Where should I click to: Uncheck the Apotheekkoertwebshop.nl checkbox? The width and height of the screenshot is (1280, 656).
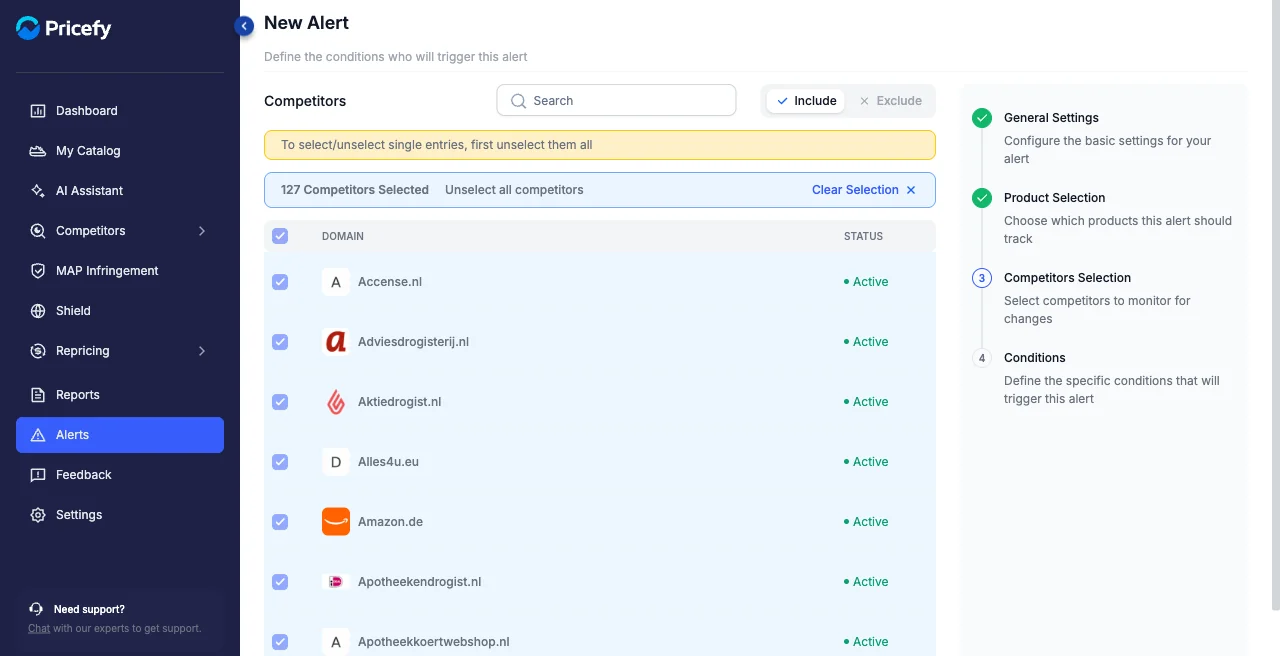coord(280,642)
